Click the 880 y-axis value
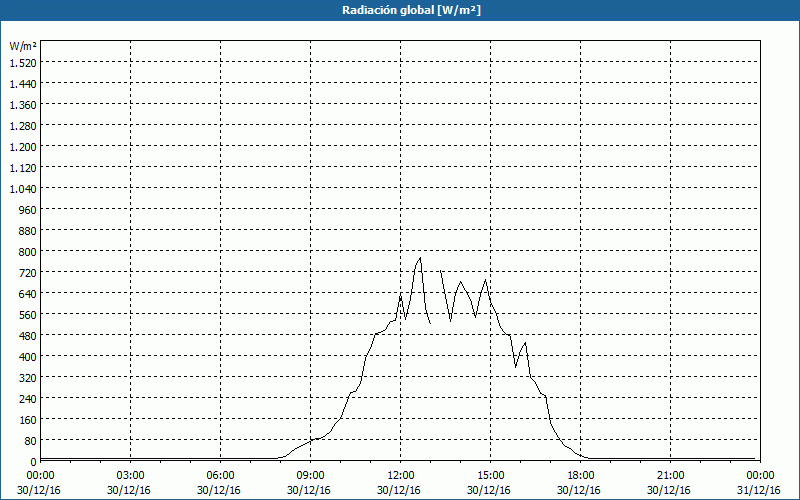 coord(28,231)
